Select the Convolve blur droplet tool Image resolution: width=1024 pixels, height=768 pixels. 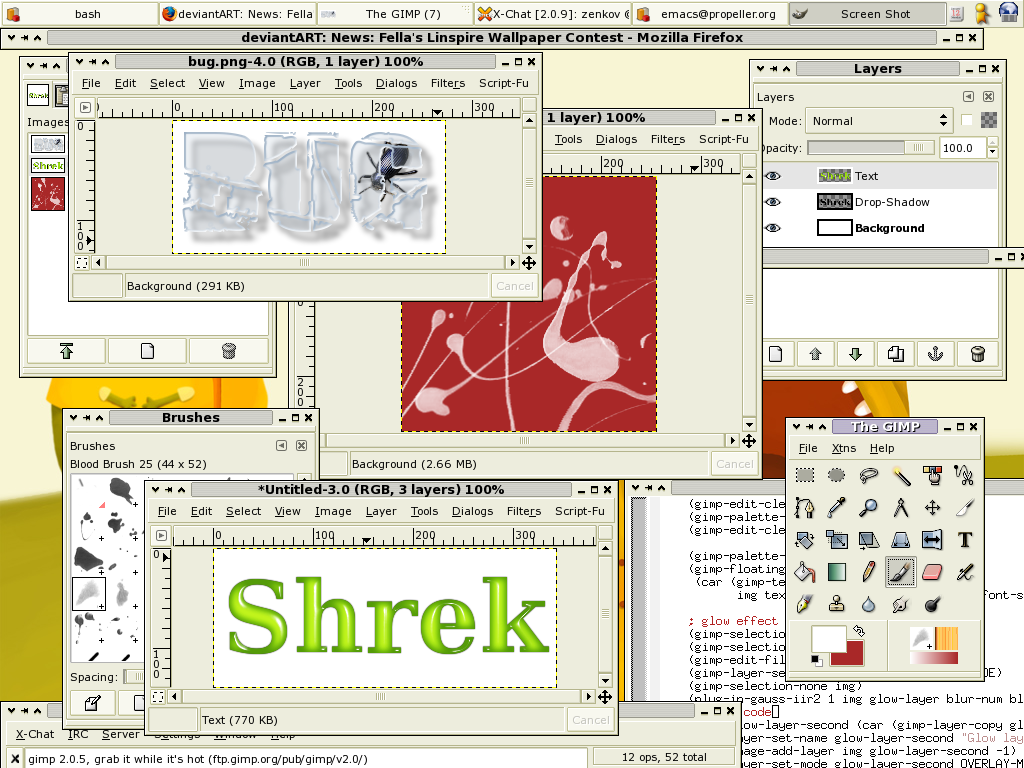(x=869, y=605)
